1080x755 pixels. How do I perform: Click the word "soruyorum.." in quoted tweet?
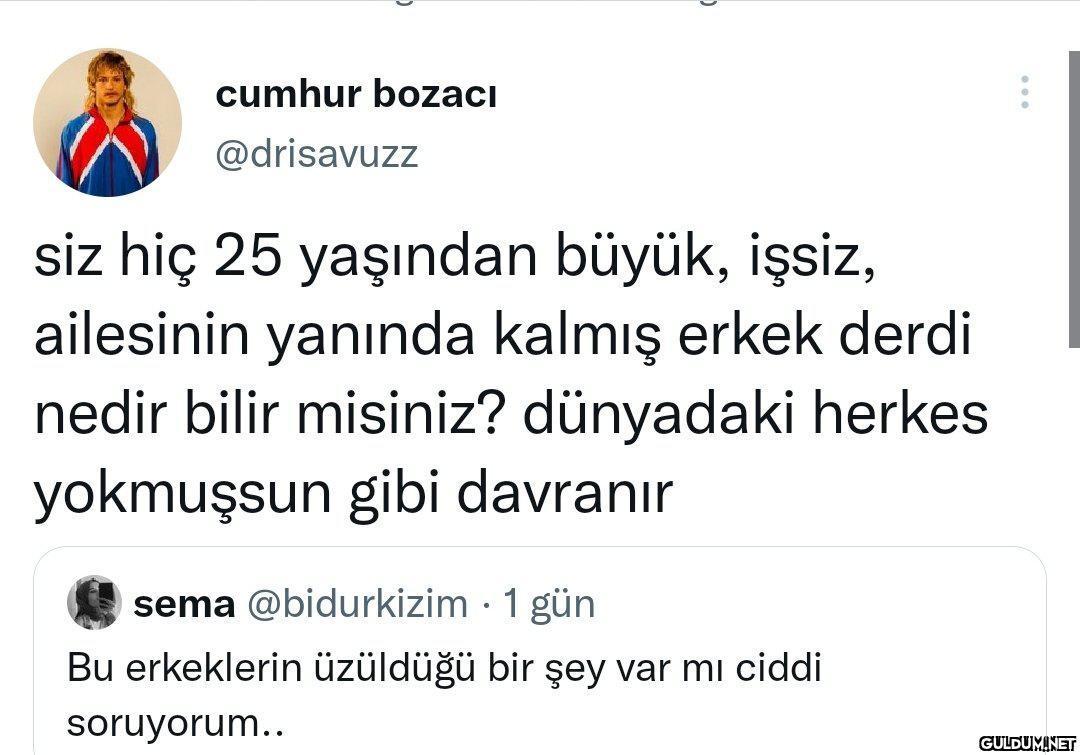tap(176, 723)
